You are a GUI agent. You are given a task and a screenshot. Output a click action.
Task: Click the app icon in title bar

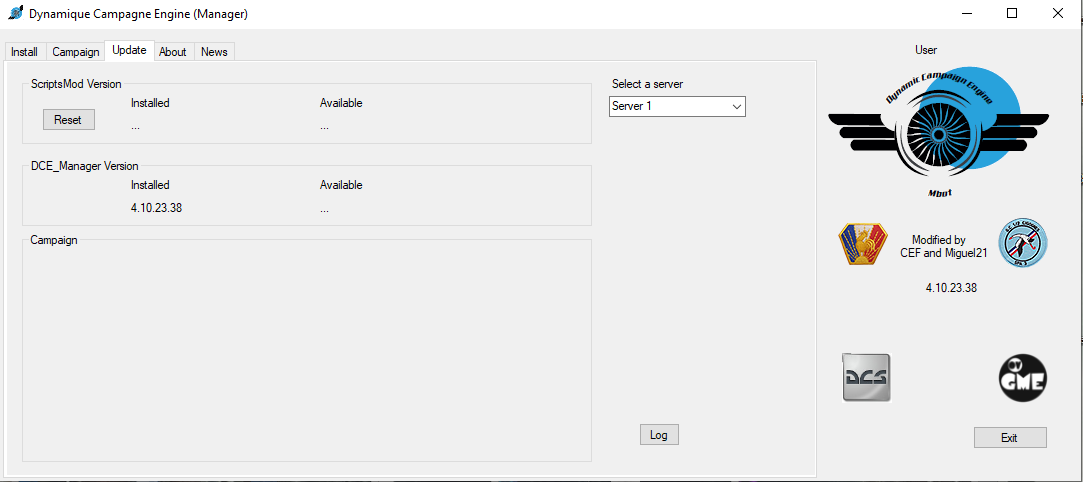coord(15,13)
